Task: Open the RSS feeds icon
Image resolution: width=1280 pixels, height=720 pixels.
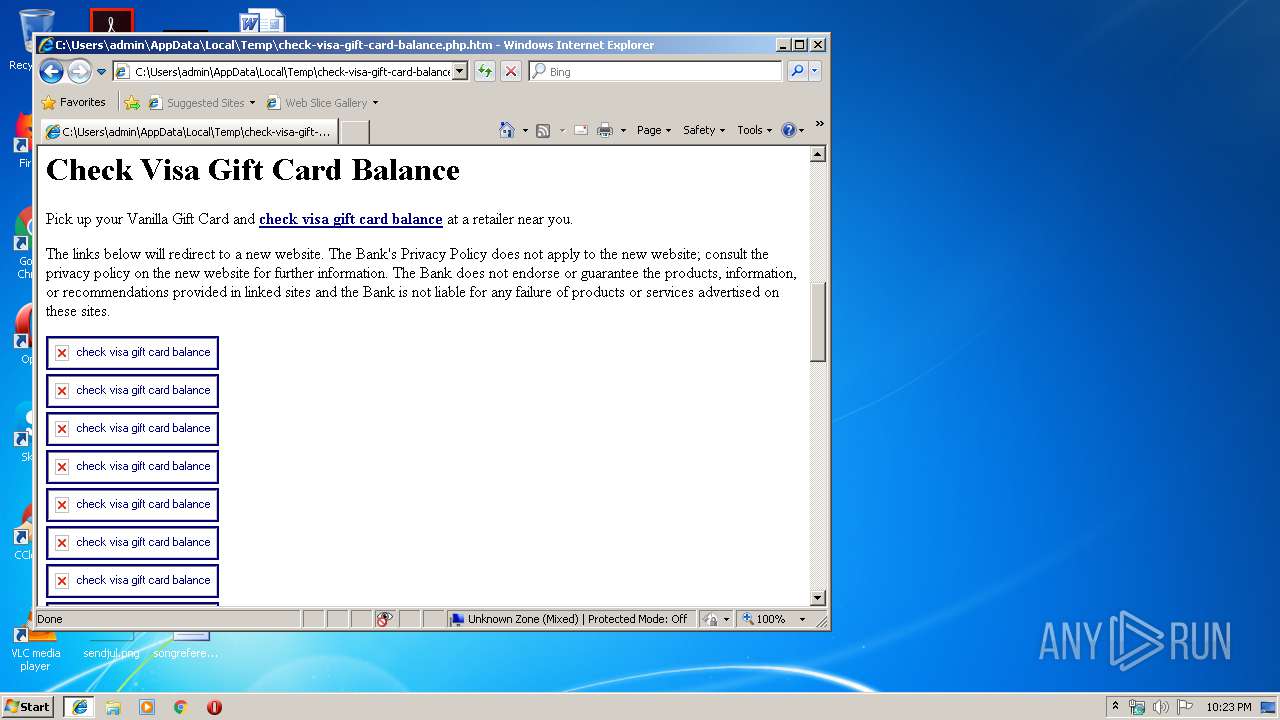Action: (543, 130)
